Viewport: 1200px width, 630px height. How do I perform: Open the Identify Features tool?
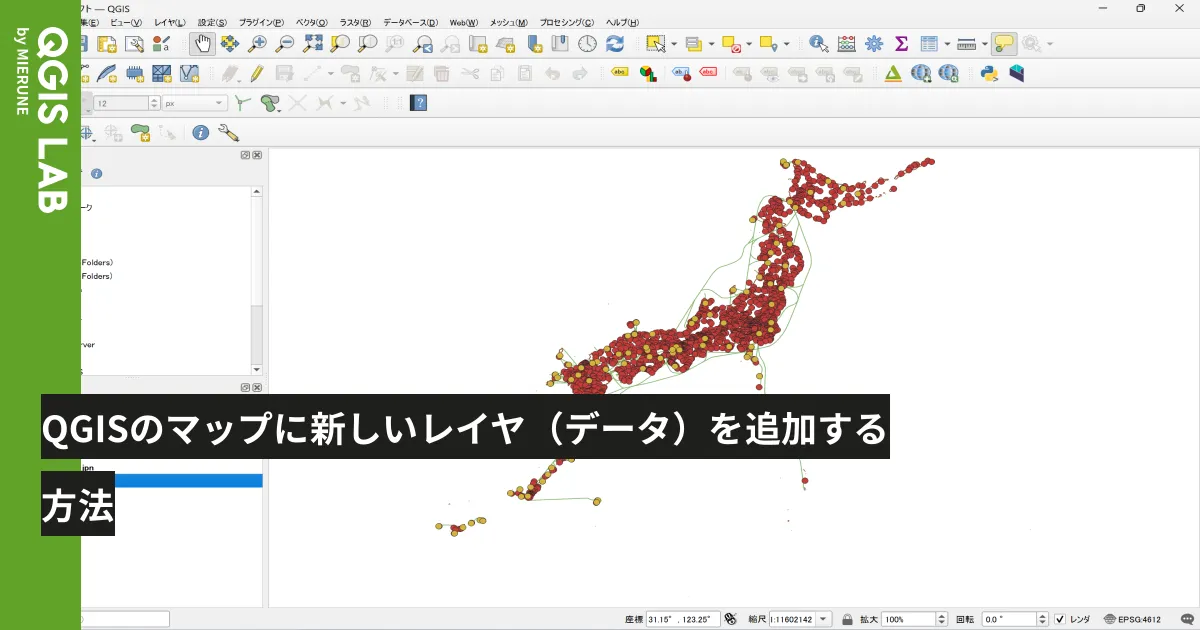click(818, 44)
